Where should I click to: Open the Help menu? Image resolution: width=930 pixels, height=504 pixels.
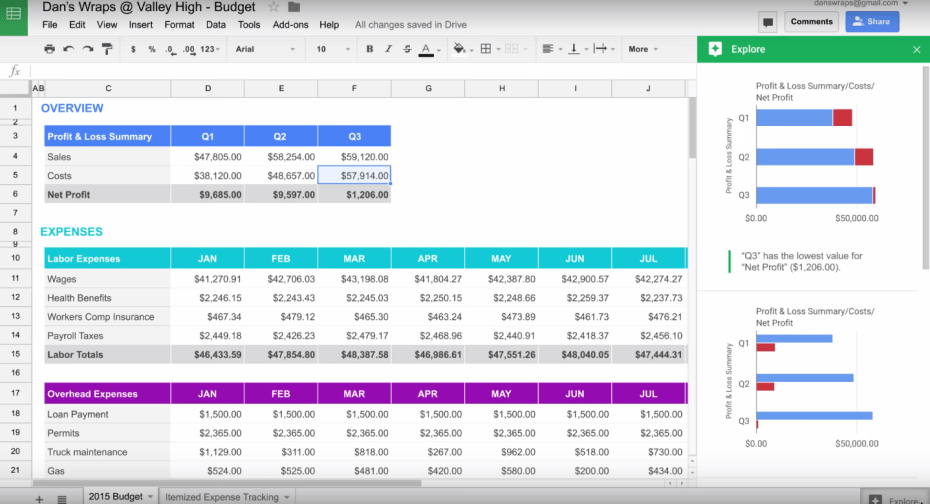[329, 25]
